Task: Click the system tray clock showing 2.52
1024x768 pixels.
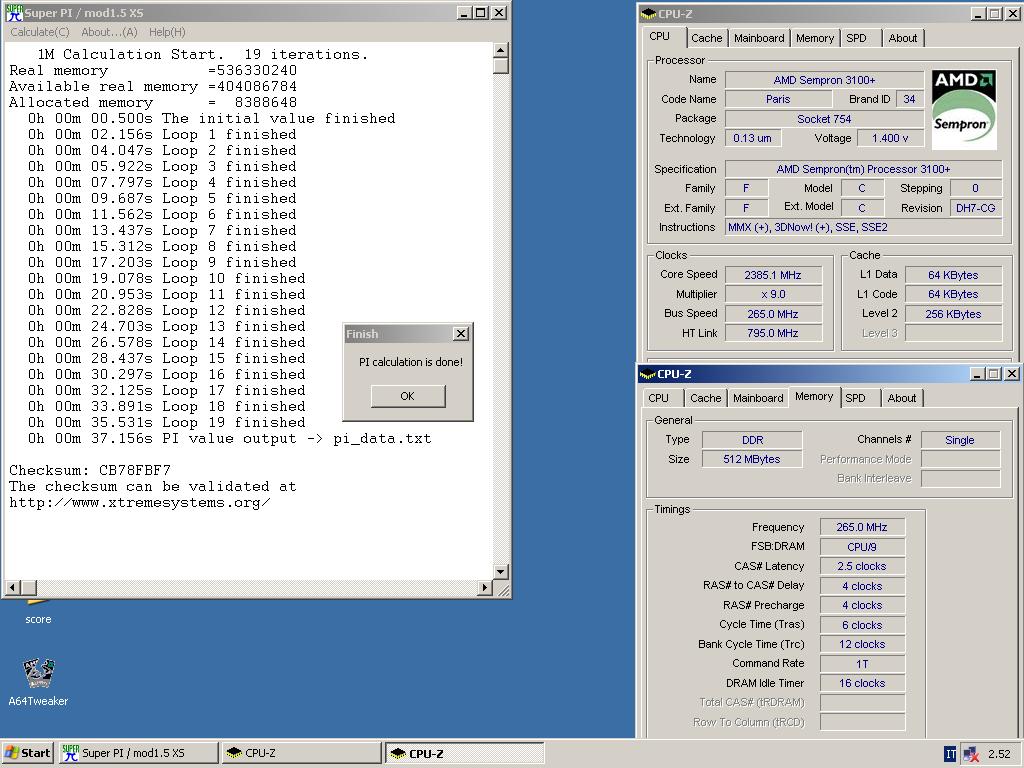Action: pyautogui.click(x=999, y=754)
